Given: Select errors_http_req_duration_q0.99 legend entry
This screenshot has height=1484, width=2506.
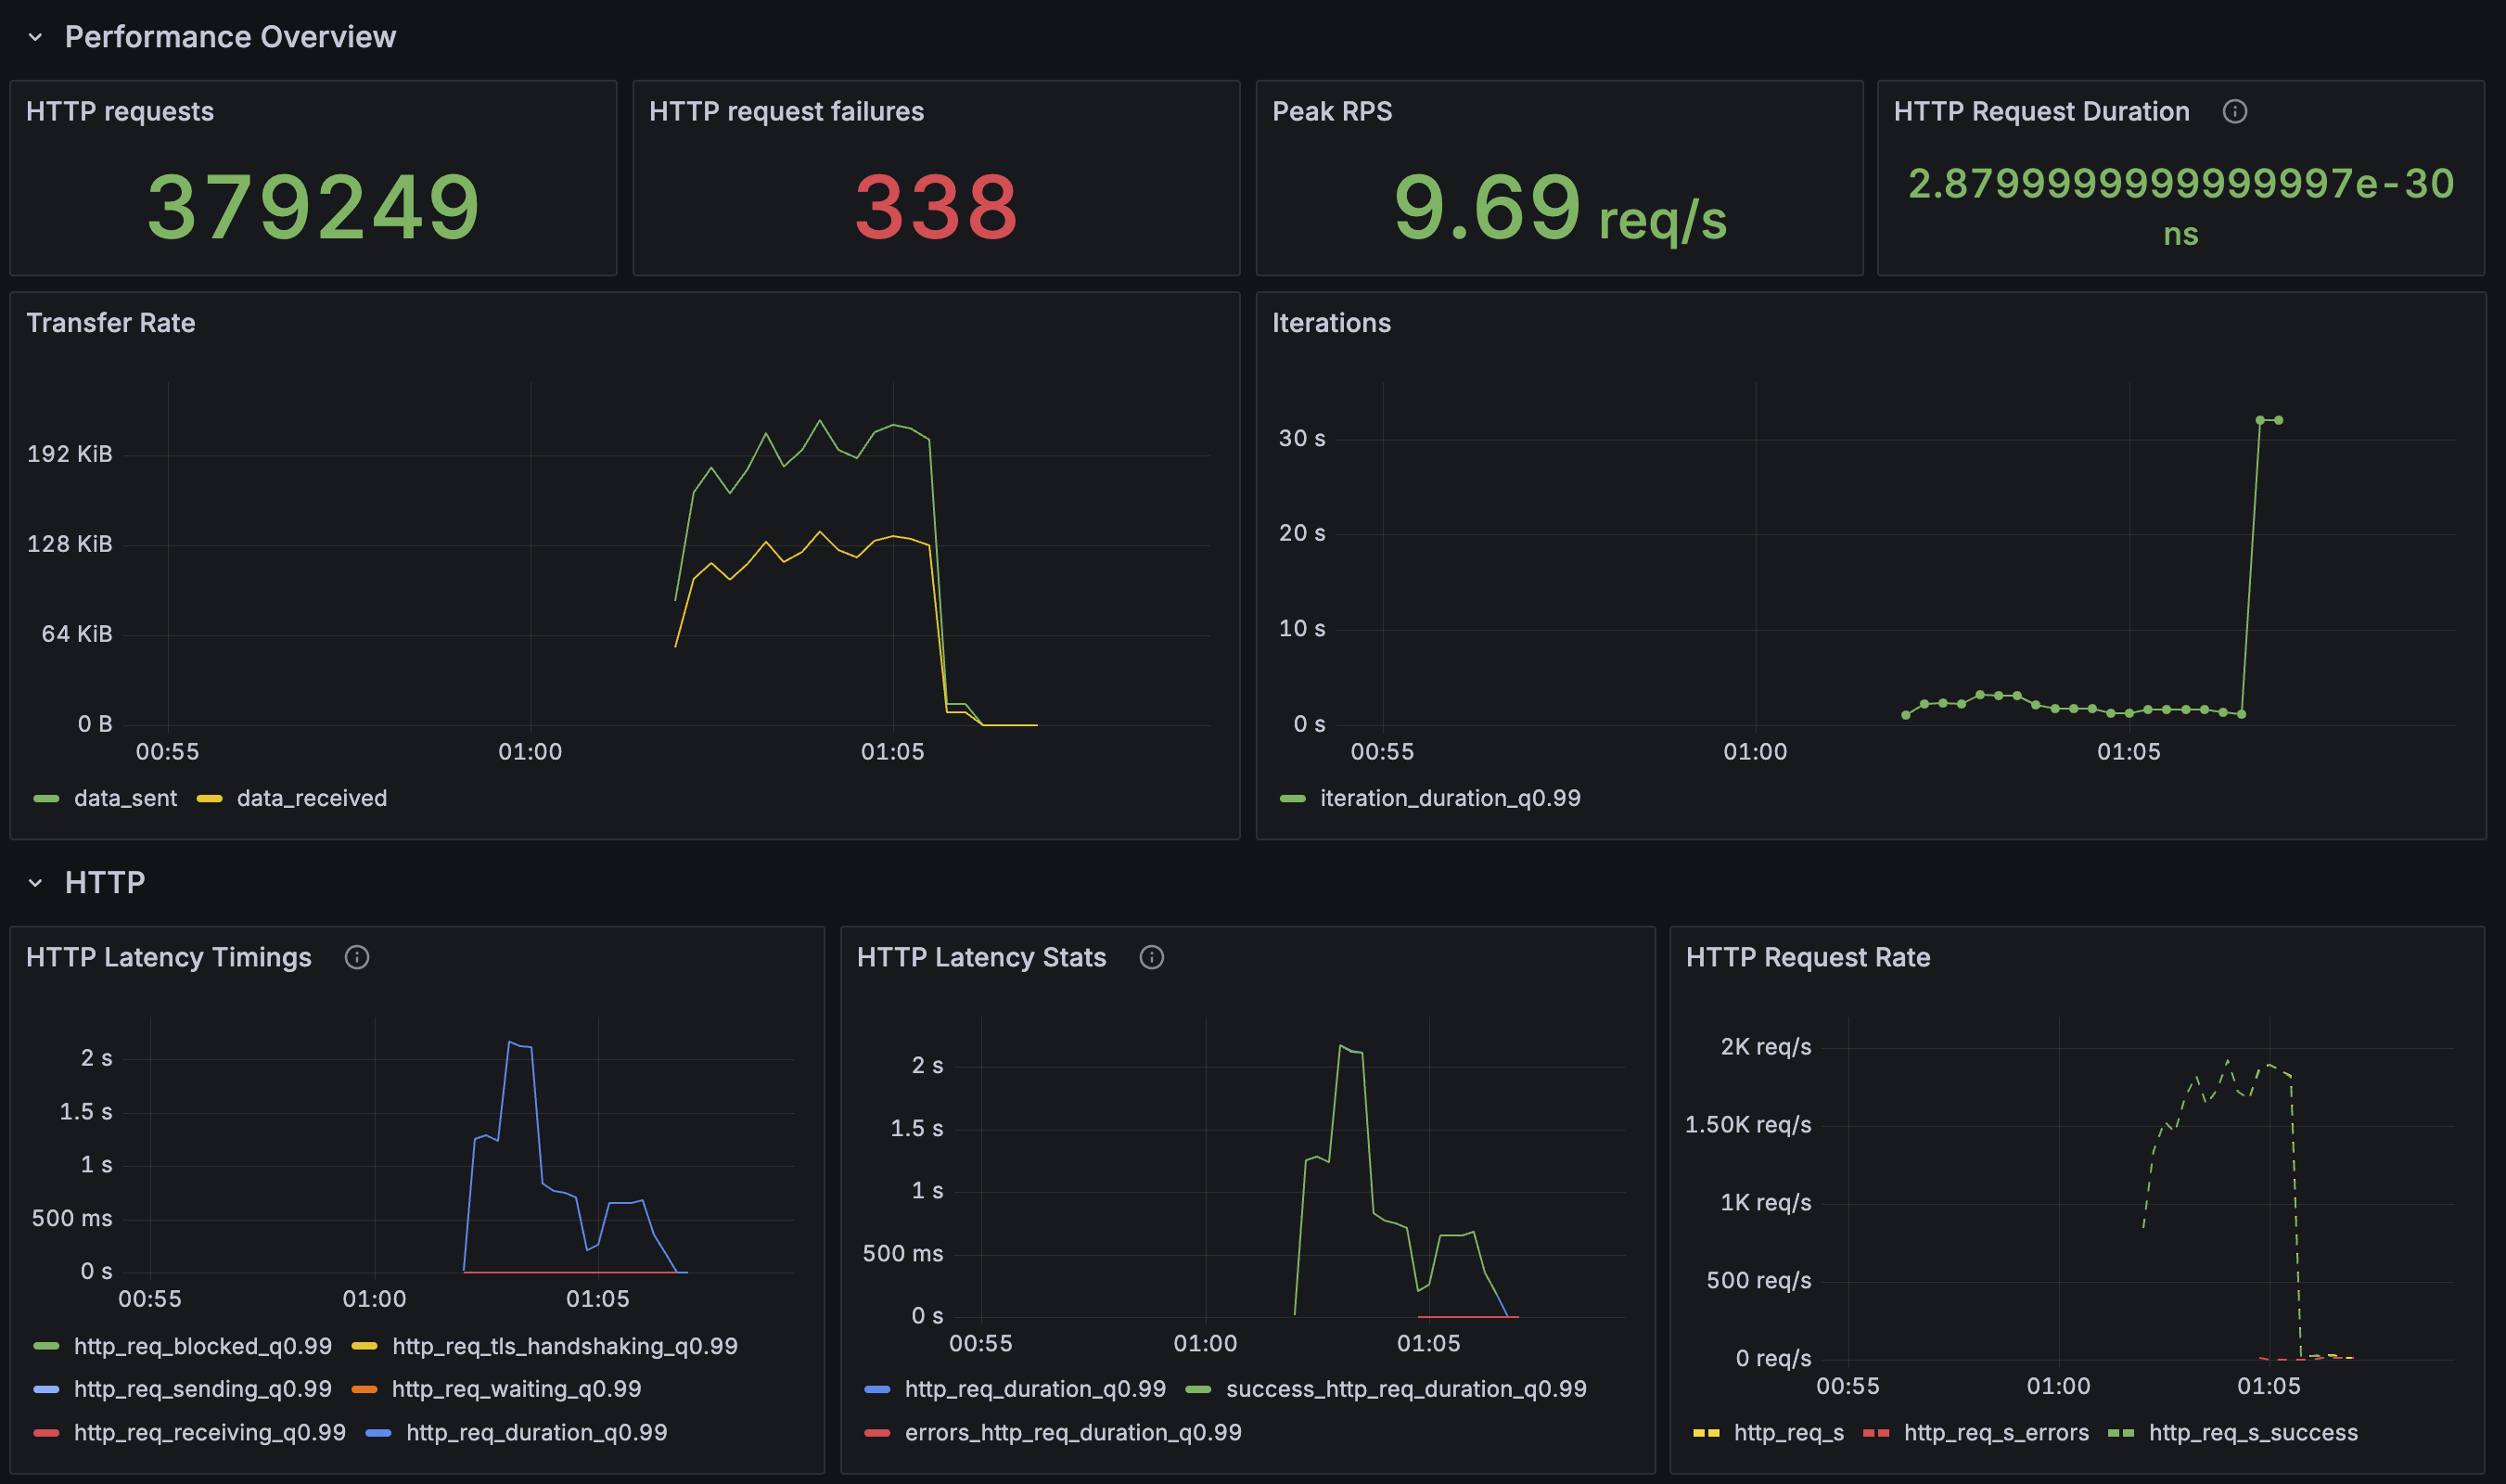Looking at the screenshot, I should (1072, 1432).
